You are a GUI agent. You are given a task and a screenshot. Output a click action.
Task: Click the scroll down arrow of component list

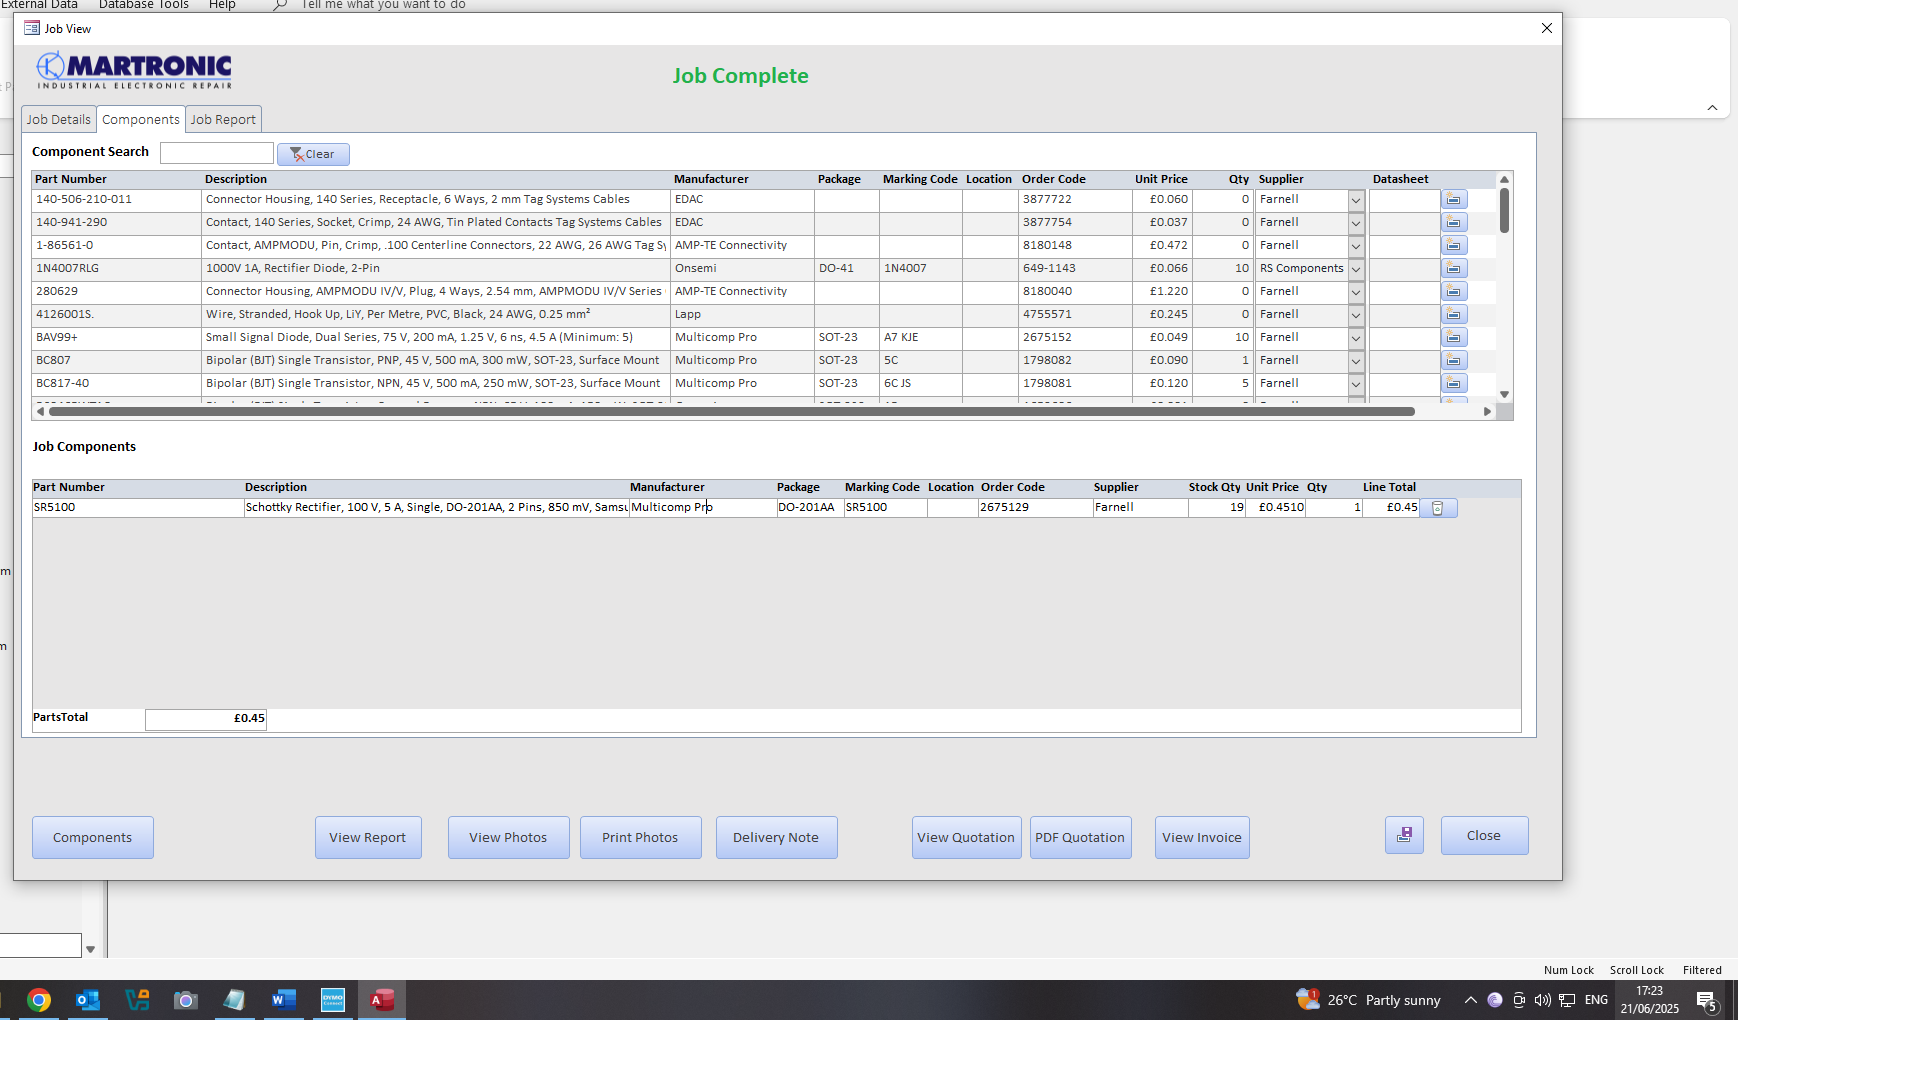click(x=1504, y=395)
